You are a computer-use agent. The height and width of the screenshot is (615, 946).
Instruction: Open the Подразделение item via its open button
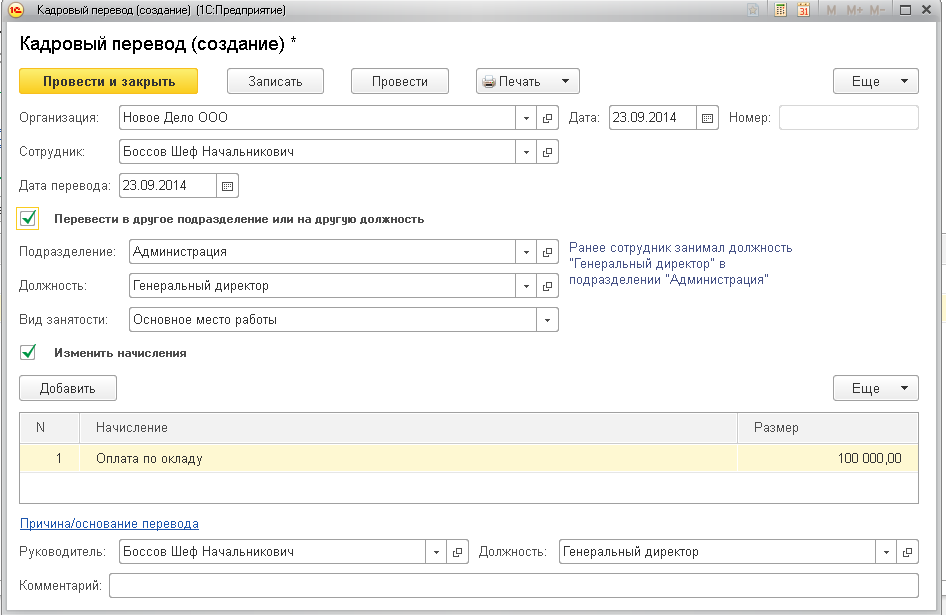(x=548, y=252)
